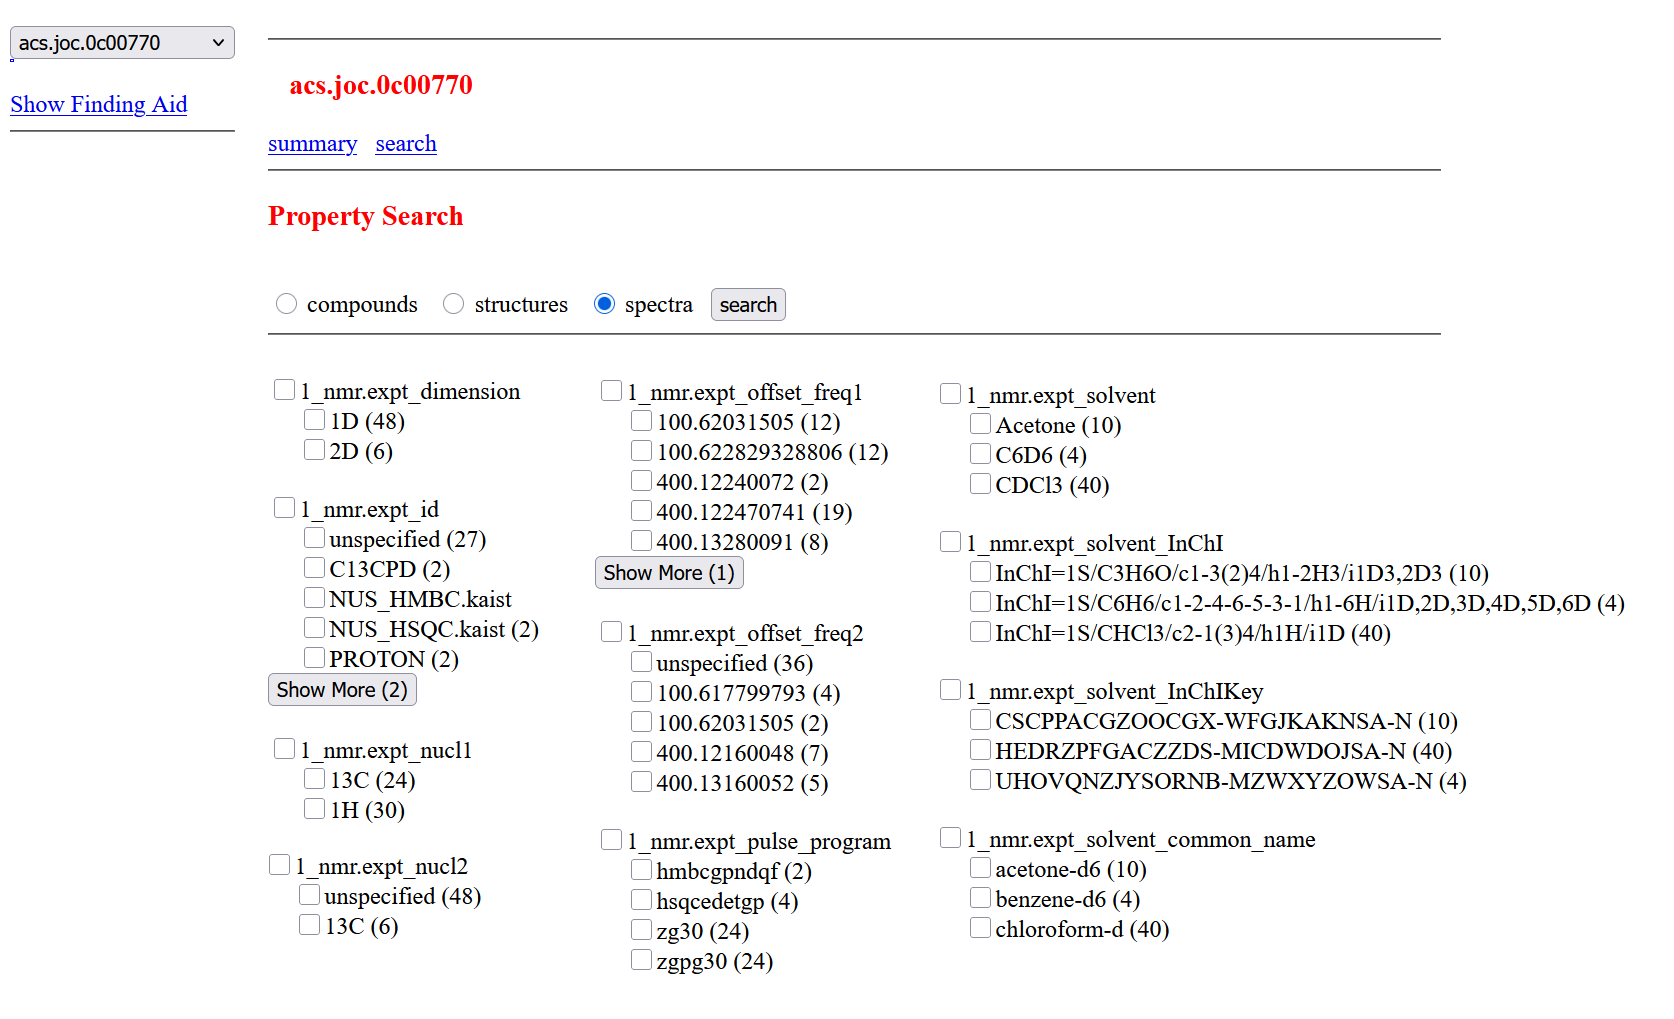Check the chloroform-d (40) checkbox
This screenshot has height=1019, width=1674.
pyautogui.click(x=980, y=928)
